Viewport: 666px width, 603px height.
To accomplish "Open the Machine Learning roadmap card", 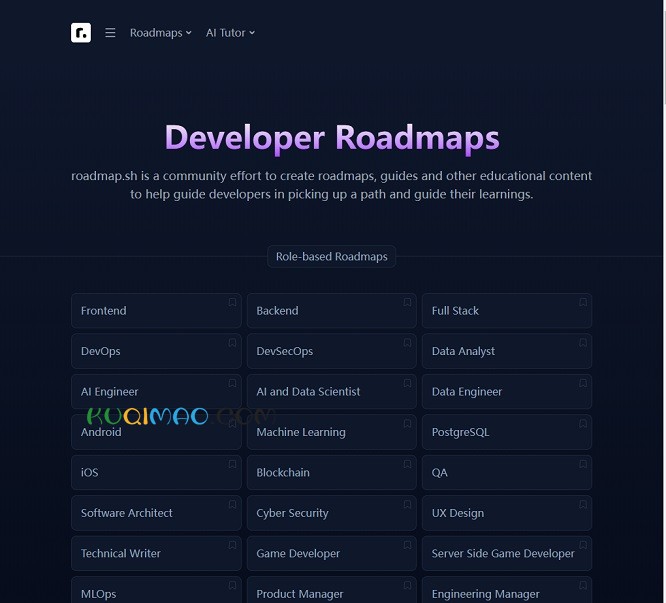I will tap(331, 432).
